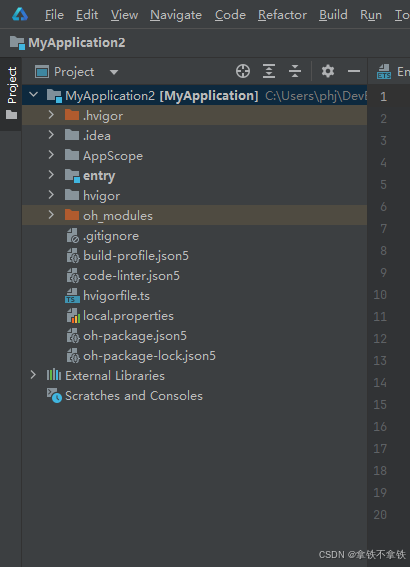Click line number 1 in editor gutter

click(383, 97)
